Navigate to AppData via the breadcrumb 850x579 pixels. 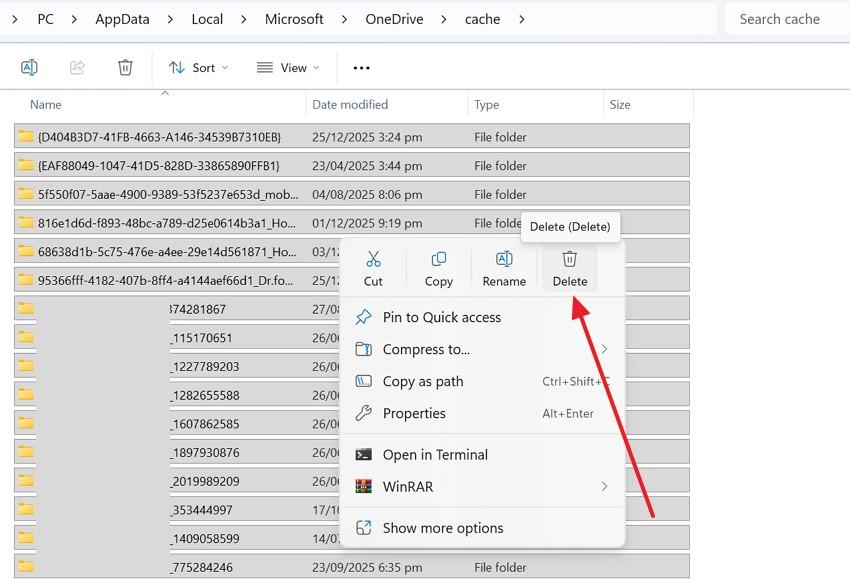122,18
